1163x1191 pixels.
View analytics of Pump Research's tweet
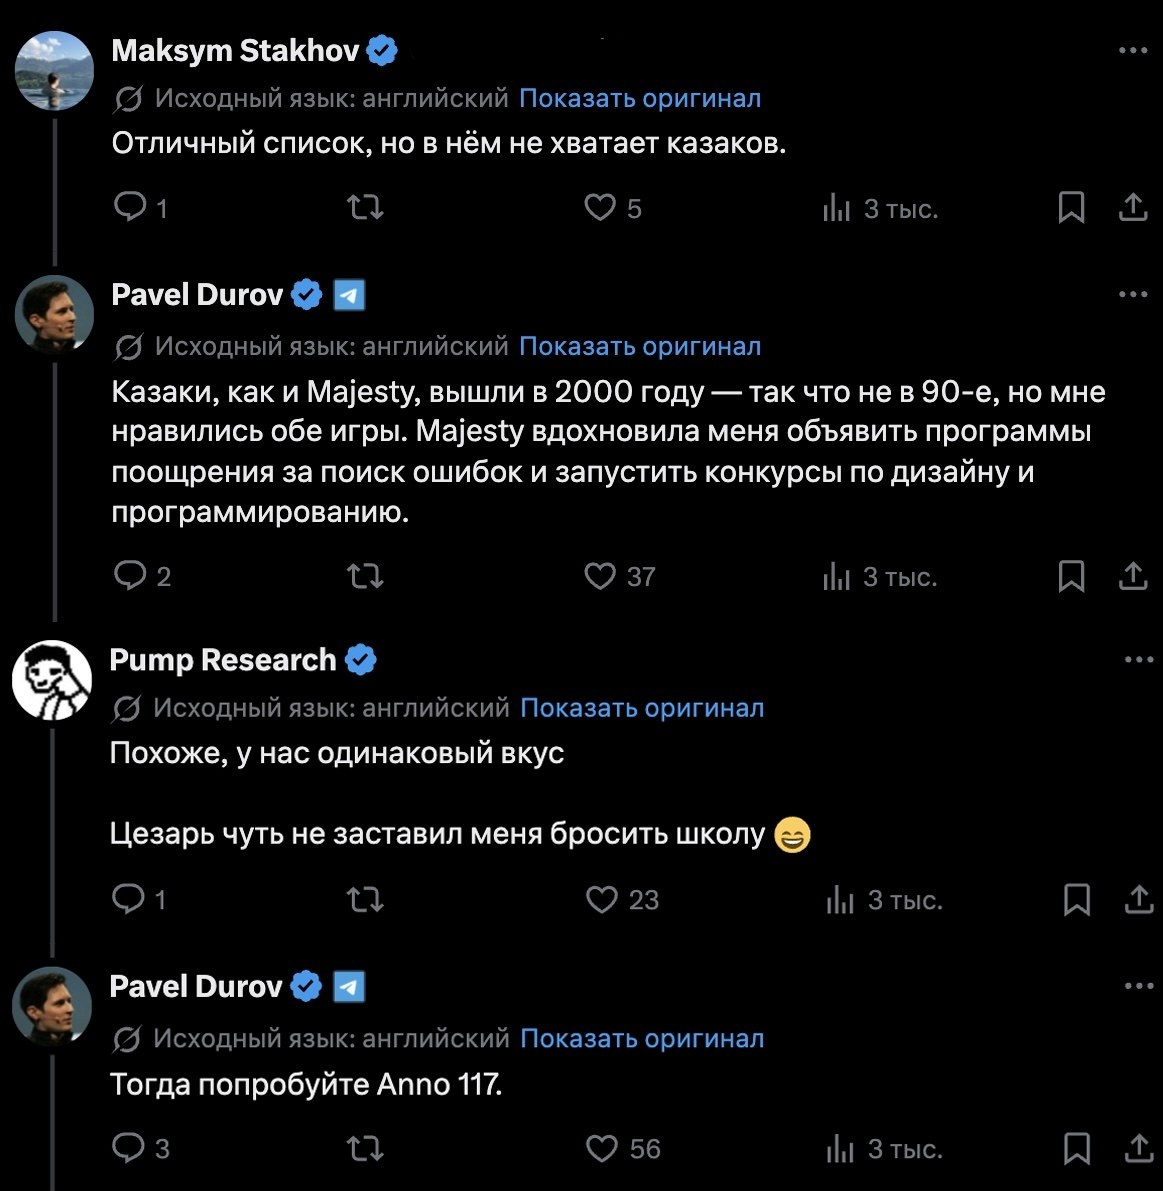(x=839, y=900)
